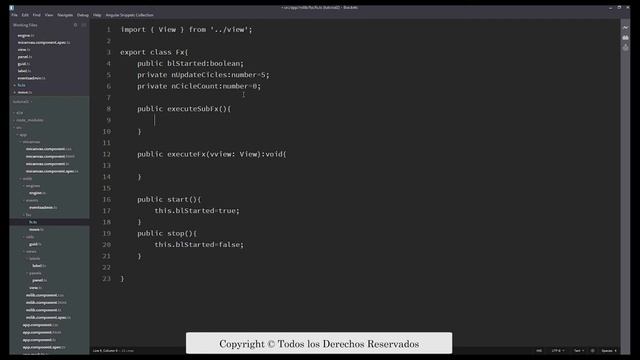Image resolution: width=640 pixels, height=360 pixels.
Task: Toggle the INS insert mode indicator
Action: 539,351
